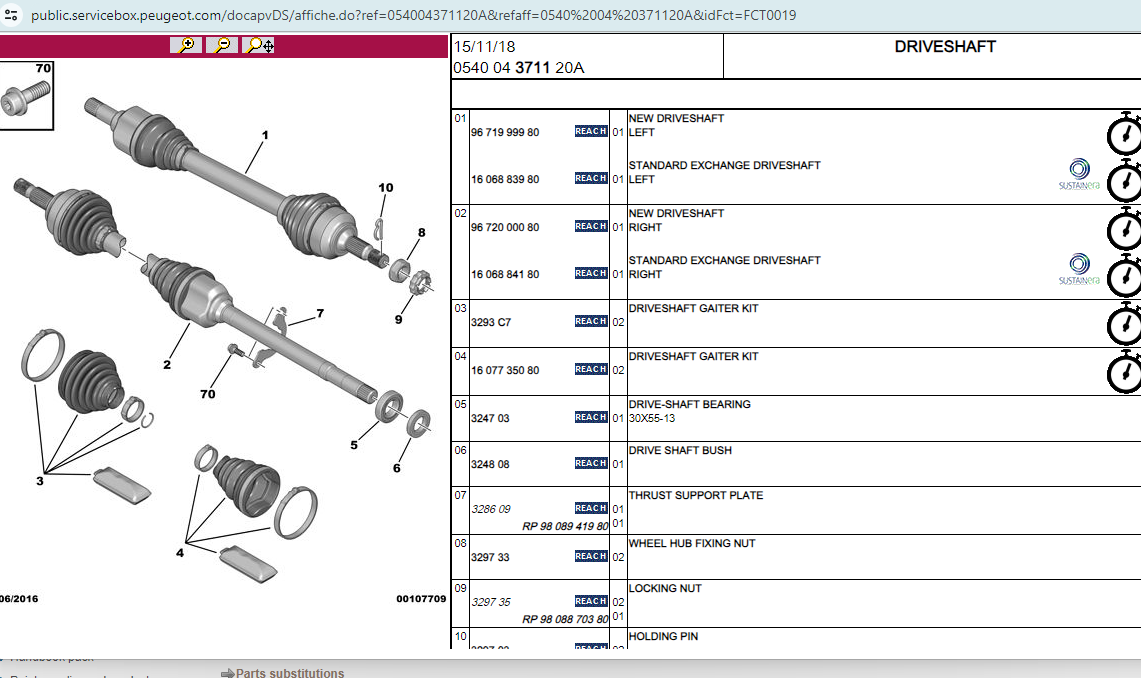This screenshot has width=1141, height=678.
Task: Click the zoom out magnifier icon
Action: click(x=222, y=45)
